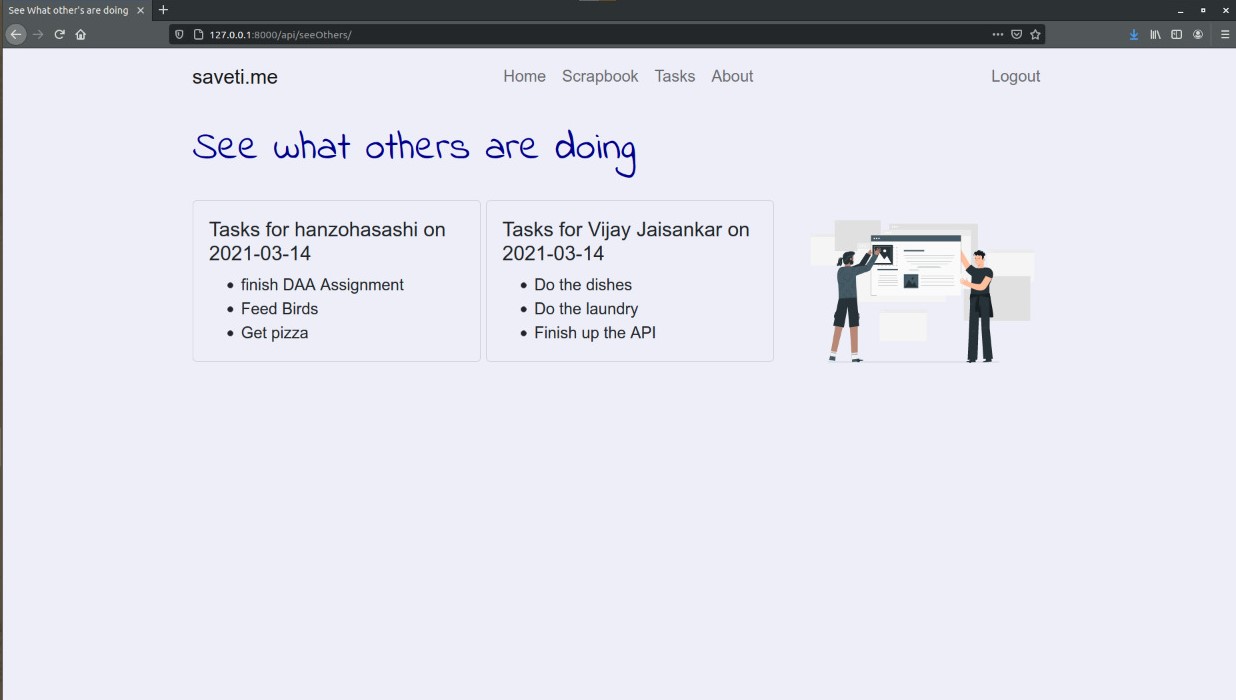The height and width of the screenshot is (700, 1236).
Task: Open a new tab with the plus icon
Action: click(164, 10)
